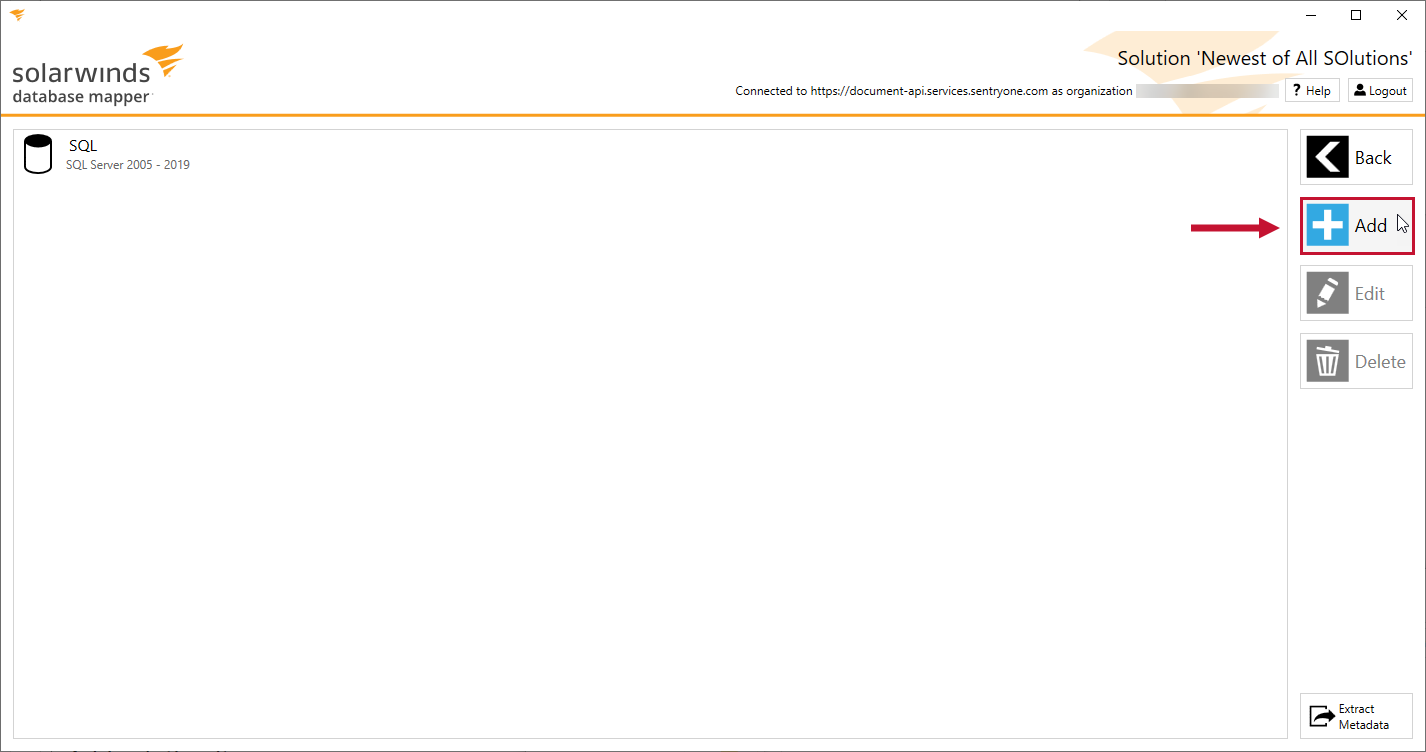Click the trash can Delete icon
The width and height of the screenshot is (1426, 752).
[x=1327, y=361]
